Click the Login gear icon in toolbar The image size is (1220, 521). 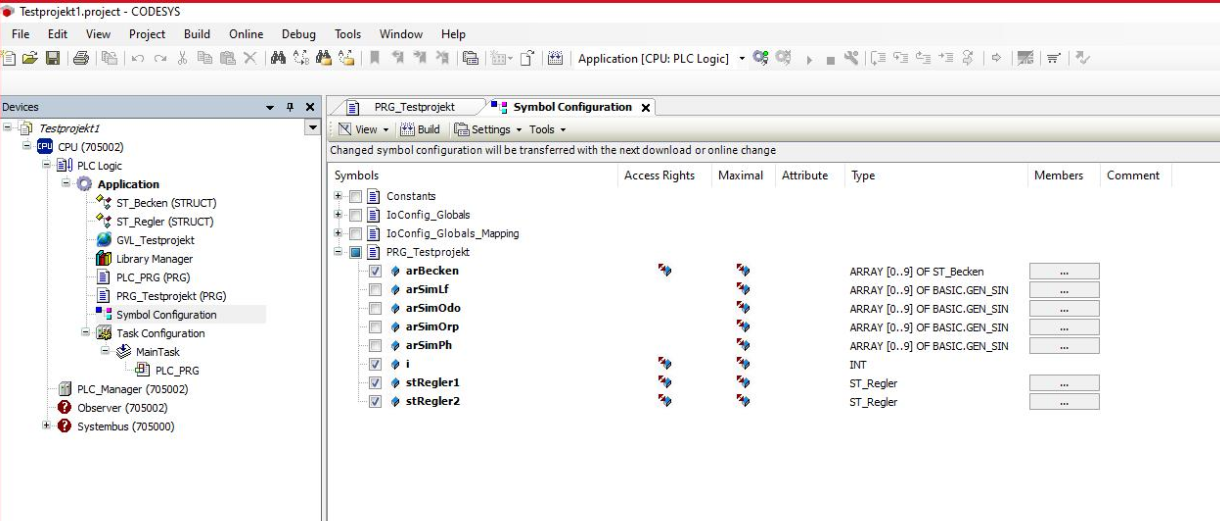[x=760, y=58]
